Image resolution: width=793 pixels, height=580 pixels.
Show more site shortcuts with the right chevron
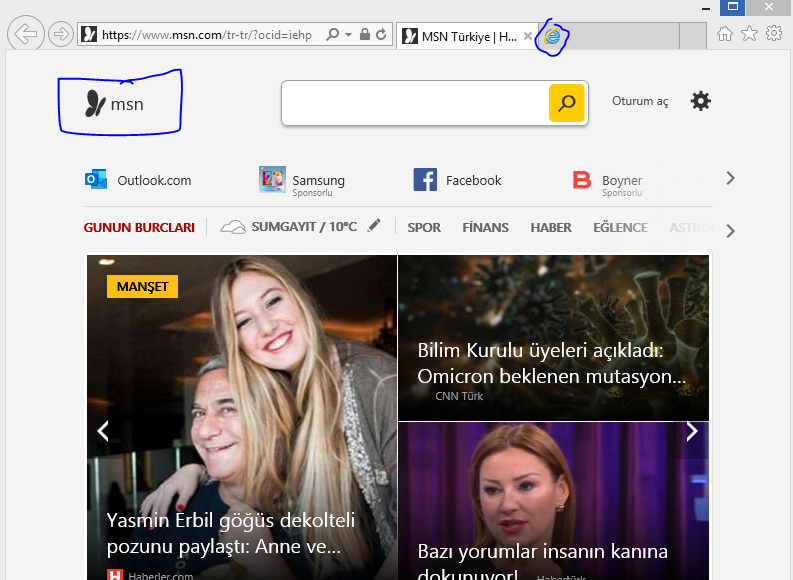(x=730, y=178)
